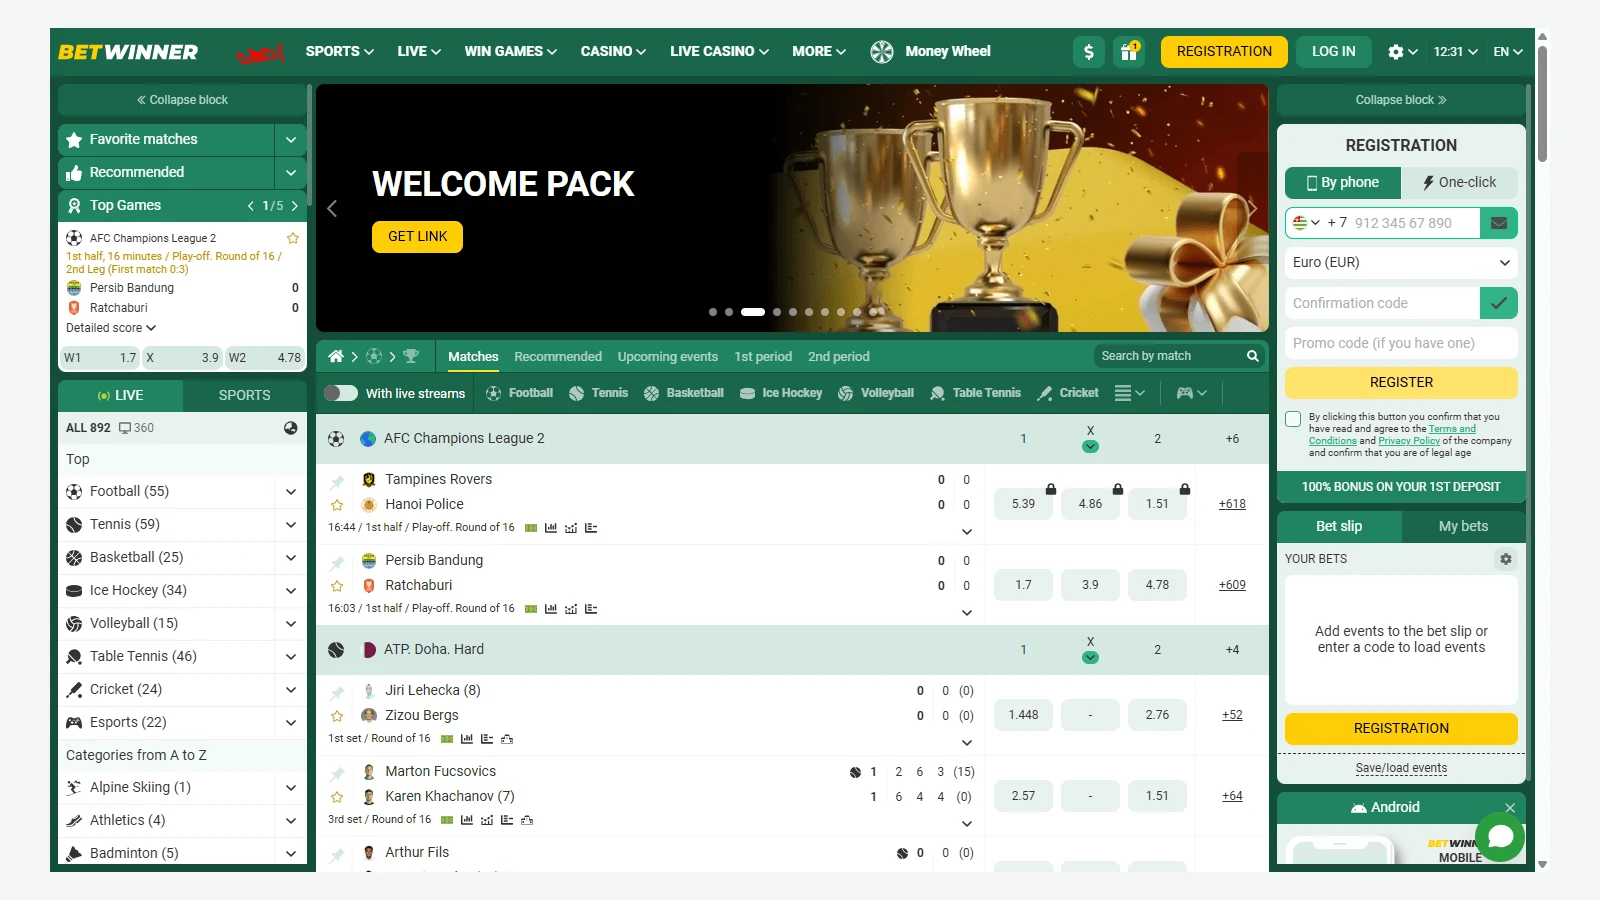Viewport: 1600px width, 900px height.
Task: Open the list-view menu icon in filter bar
Action: pyautogui.click(x=1130, y=393)
